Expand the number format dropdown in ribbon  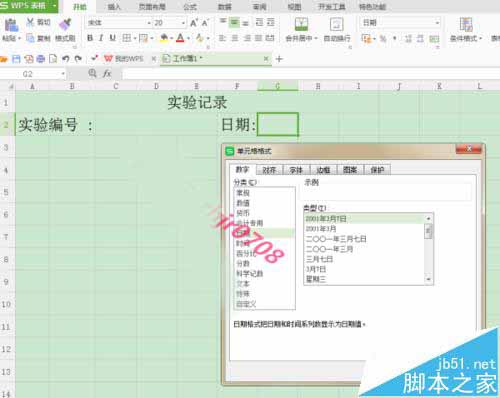pyautogui.click(x=437, y=23)
